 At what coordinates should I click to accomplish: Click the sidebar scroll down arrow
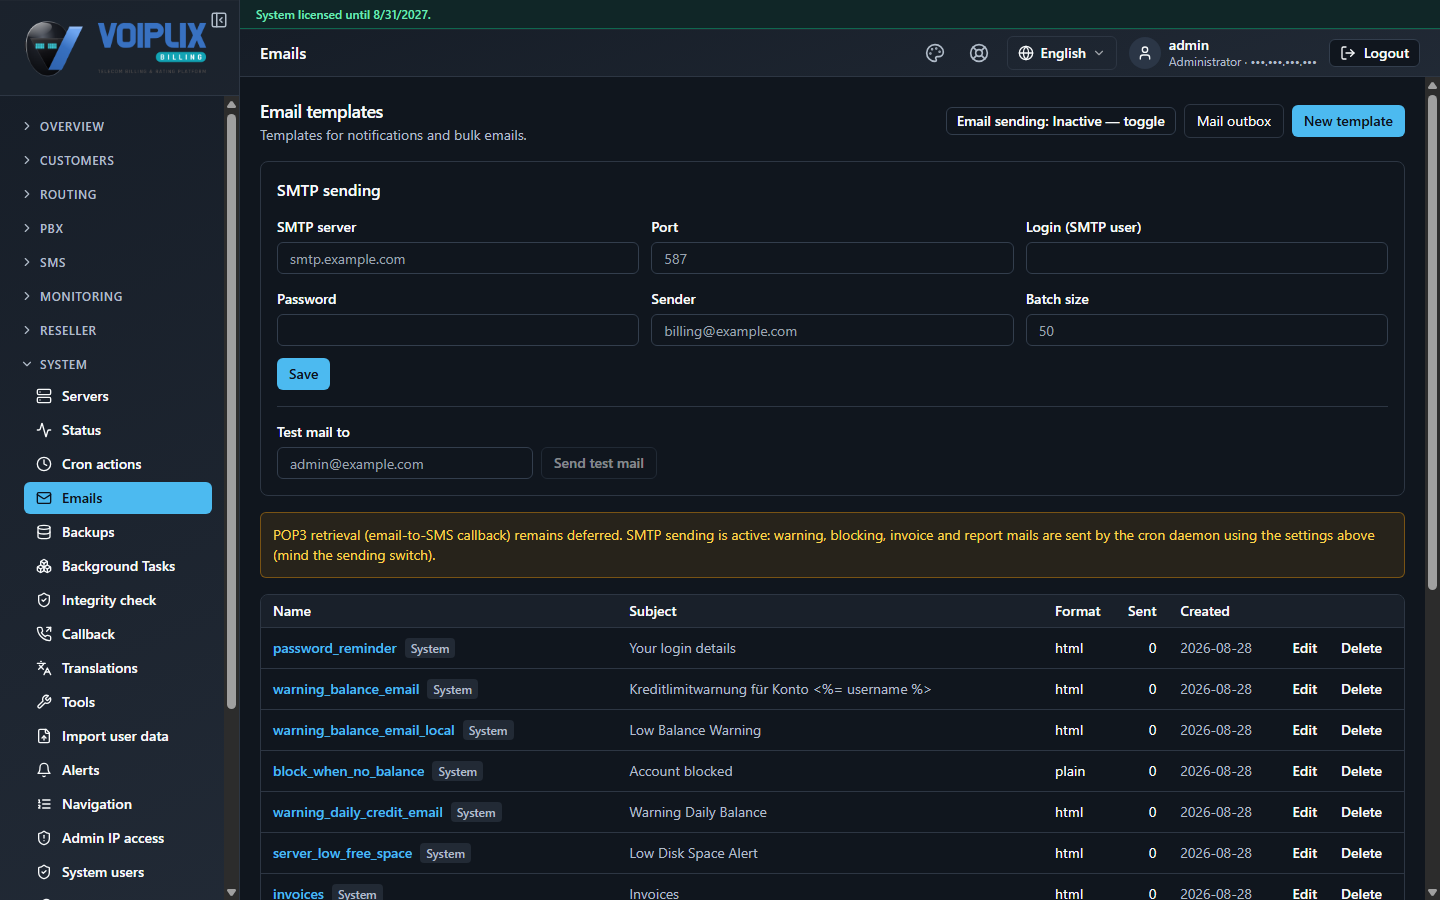pyautogui.click(x=232, y=892)
